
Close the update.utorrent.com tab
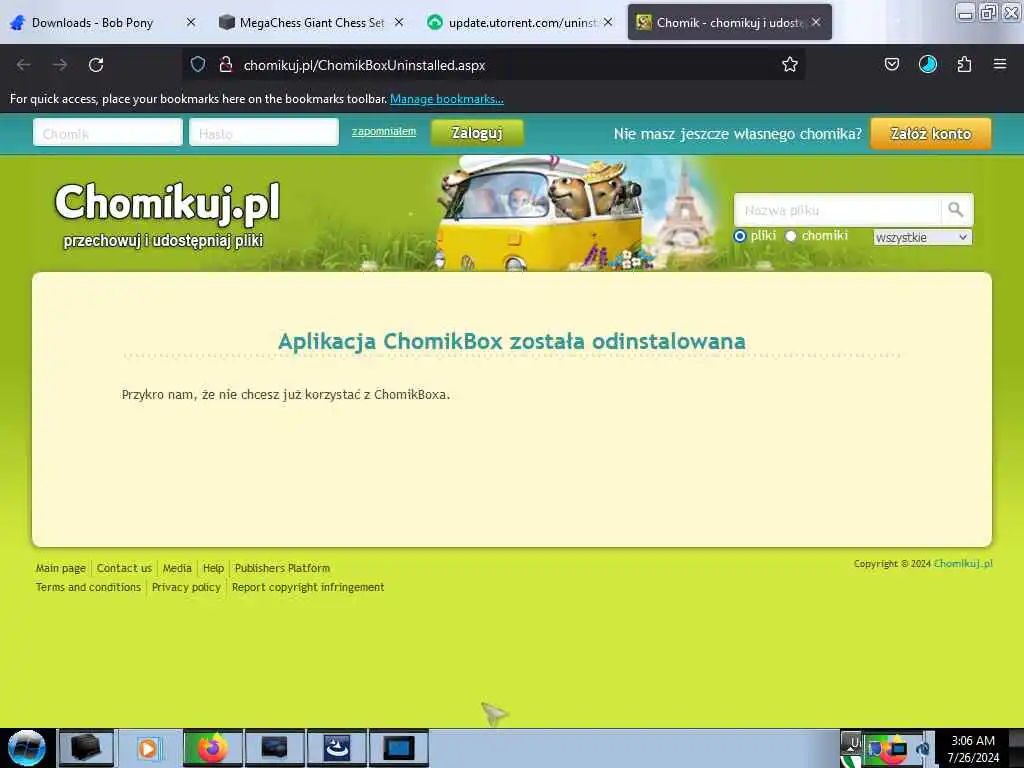click(x=608, y=22)
